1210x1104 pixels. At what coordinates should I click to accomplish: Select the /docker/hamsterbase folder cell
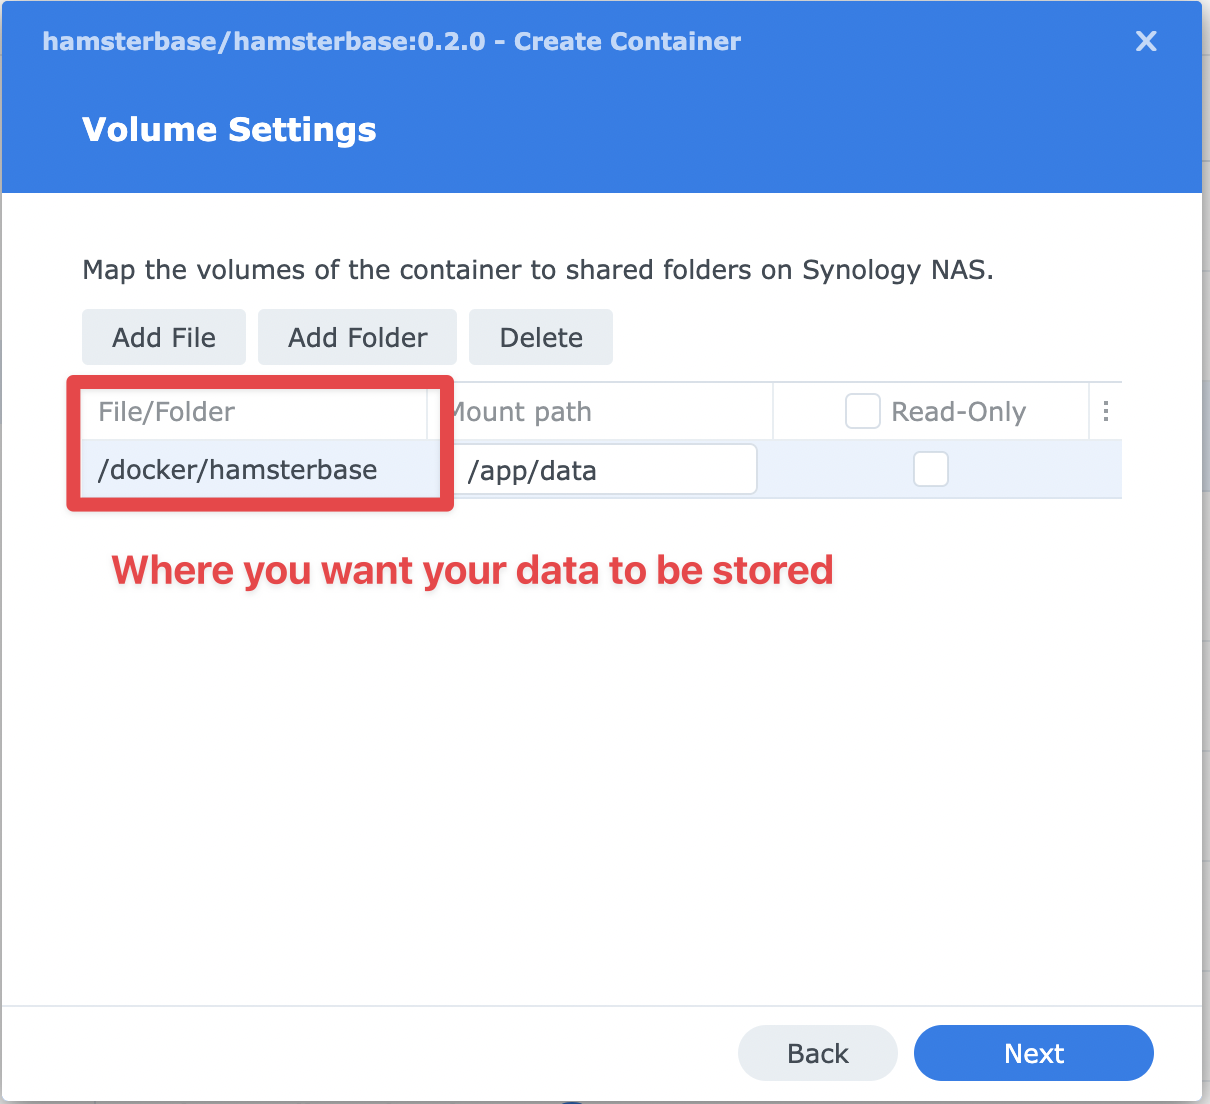pos(238,470)
